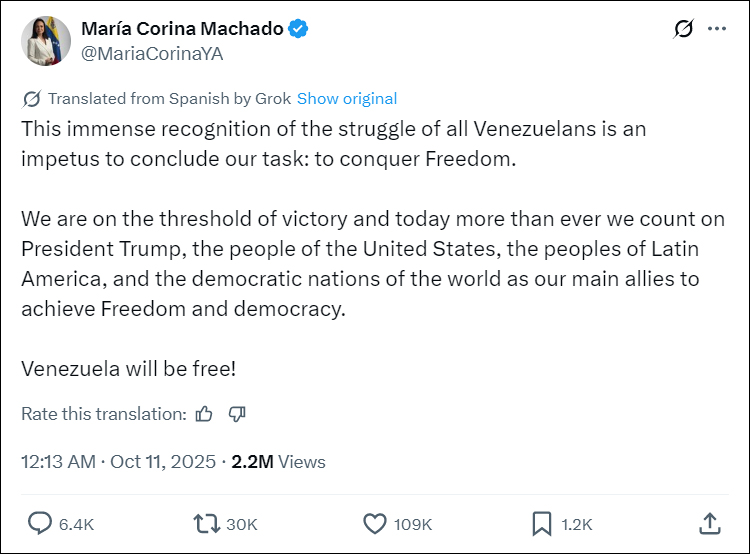The height and width of the screenshot is (554, 750).
Task: Bookmark this post
Action: tap(541, 523)
